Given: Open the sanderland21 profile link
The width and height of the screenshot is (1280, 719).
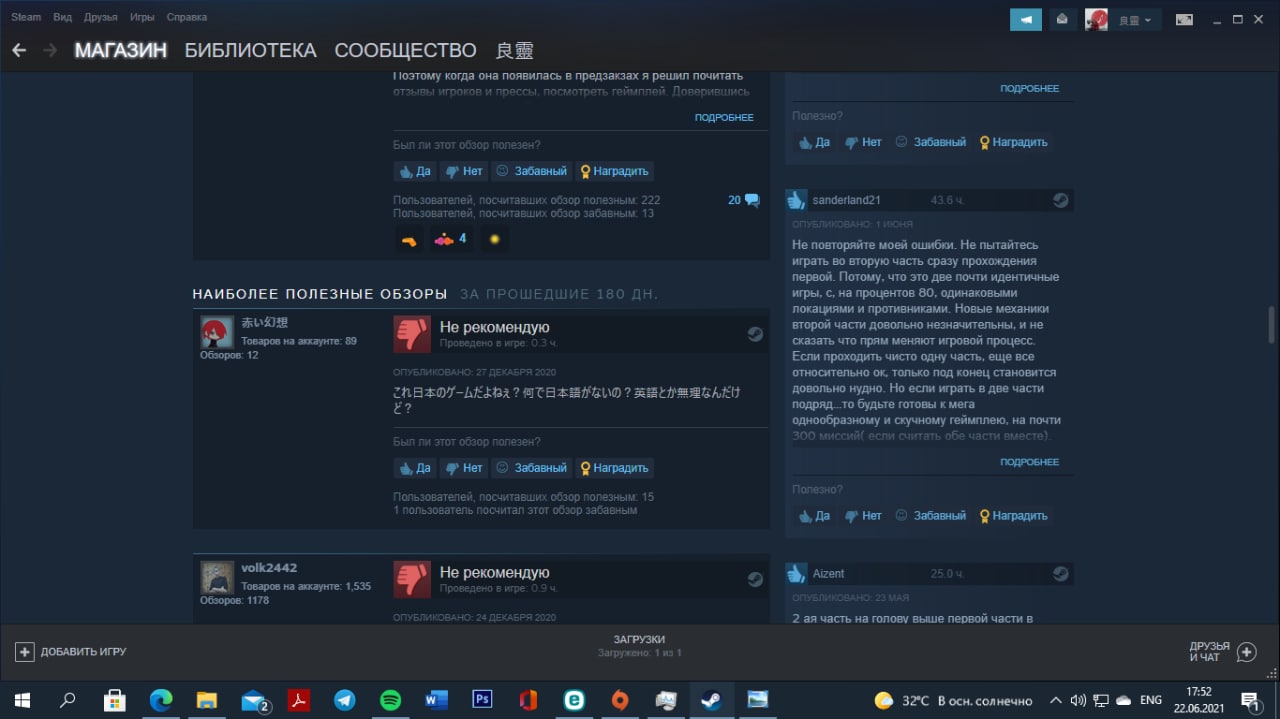Looking at the screenshot, I should [846, 200].
